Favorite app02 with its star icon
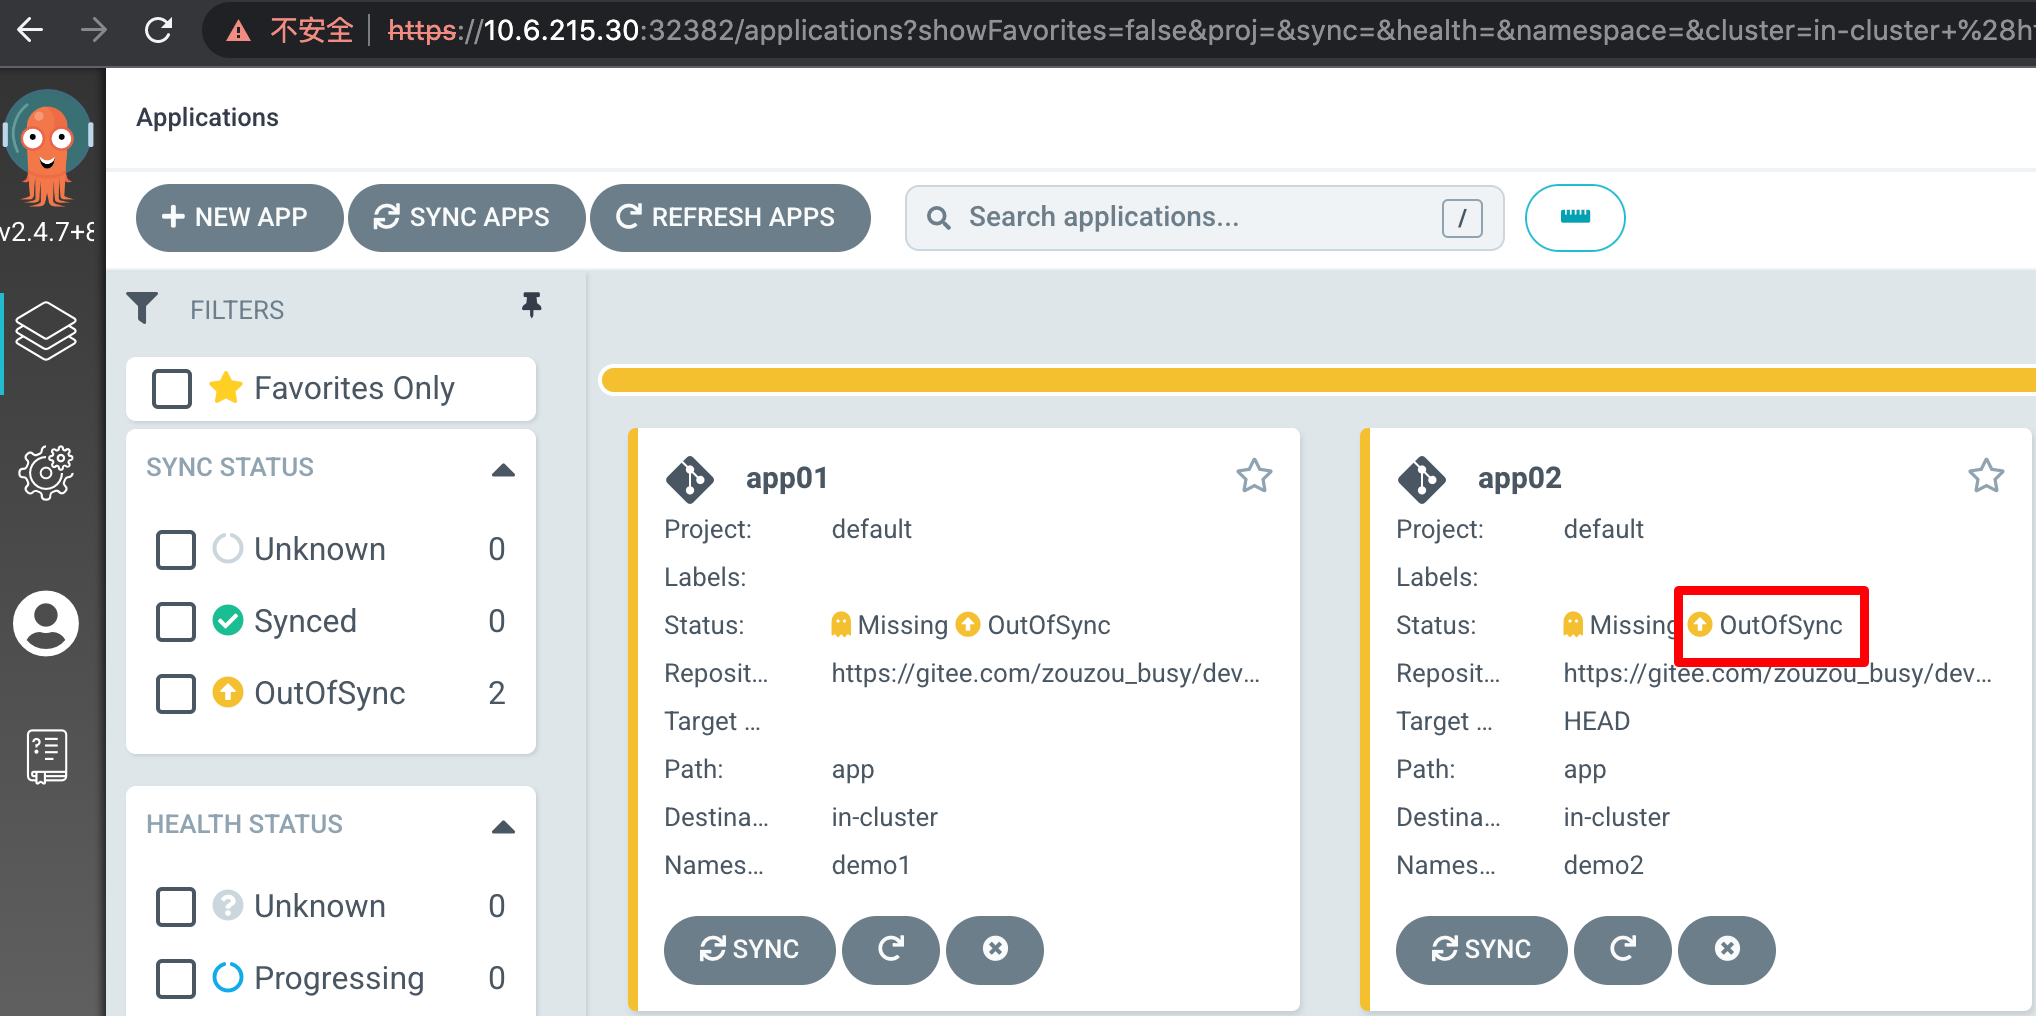Viewport: 2036px width, 1016px height. 1986,476
